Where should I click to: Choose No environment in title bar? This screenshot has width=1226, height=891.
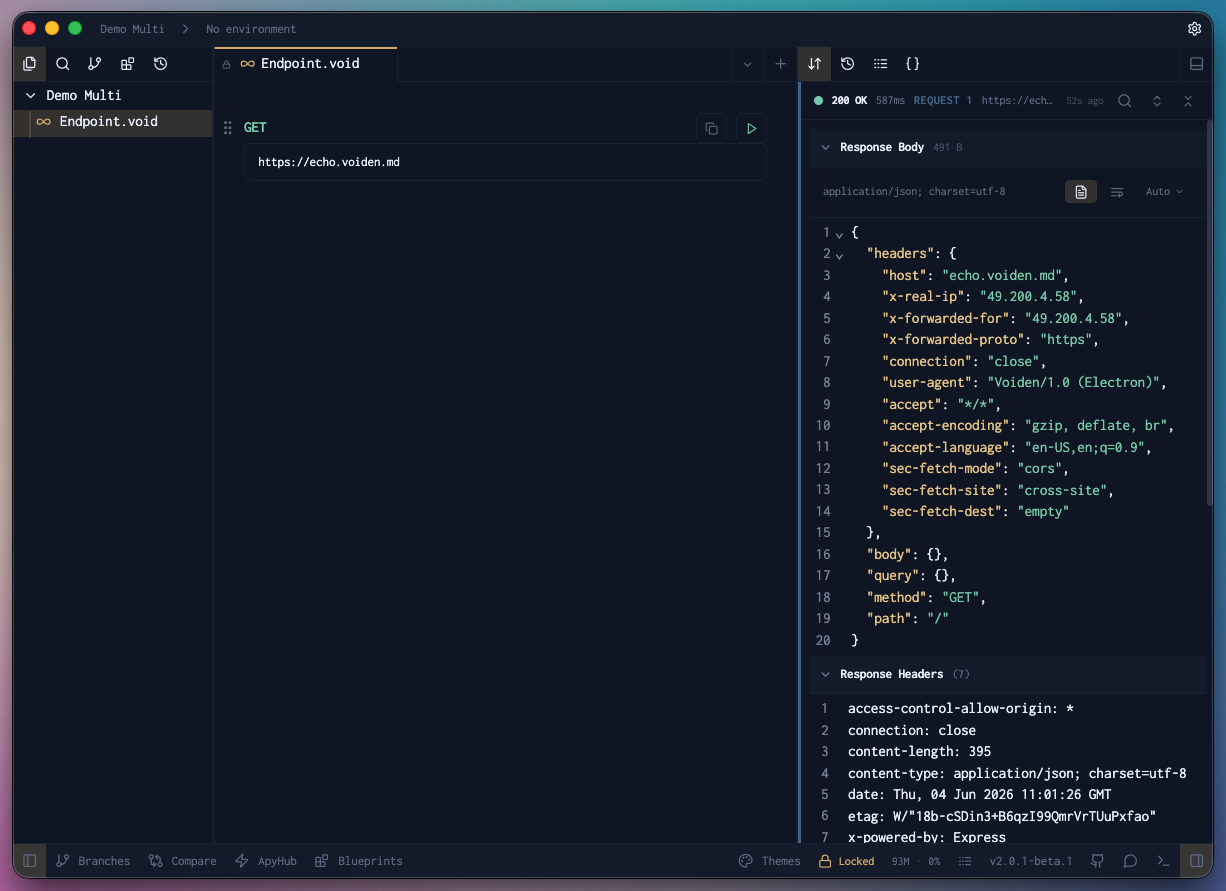[x=251, y=29]
